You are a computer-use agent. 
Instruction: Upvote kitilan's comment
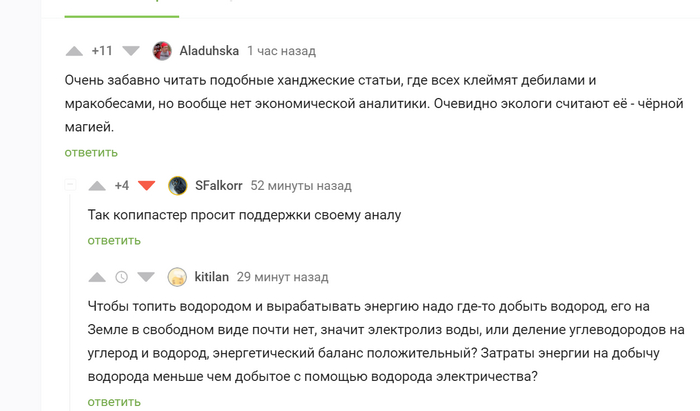click(97, 277)
